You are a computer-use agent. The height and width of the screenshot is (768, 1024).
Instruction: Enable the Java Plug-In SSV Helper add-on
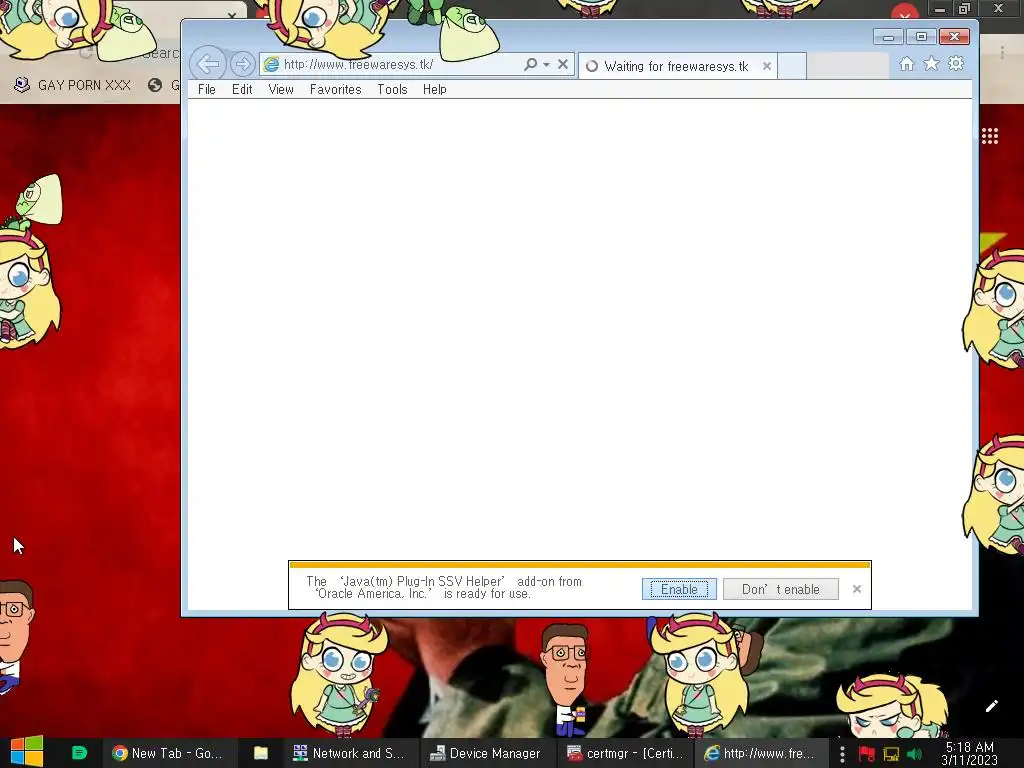coord(679,589)
